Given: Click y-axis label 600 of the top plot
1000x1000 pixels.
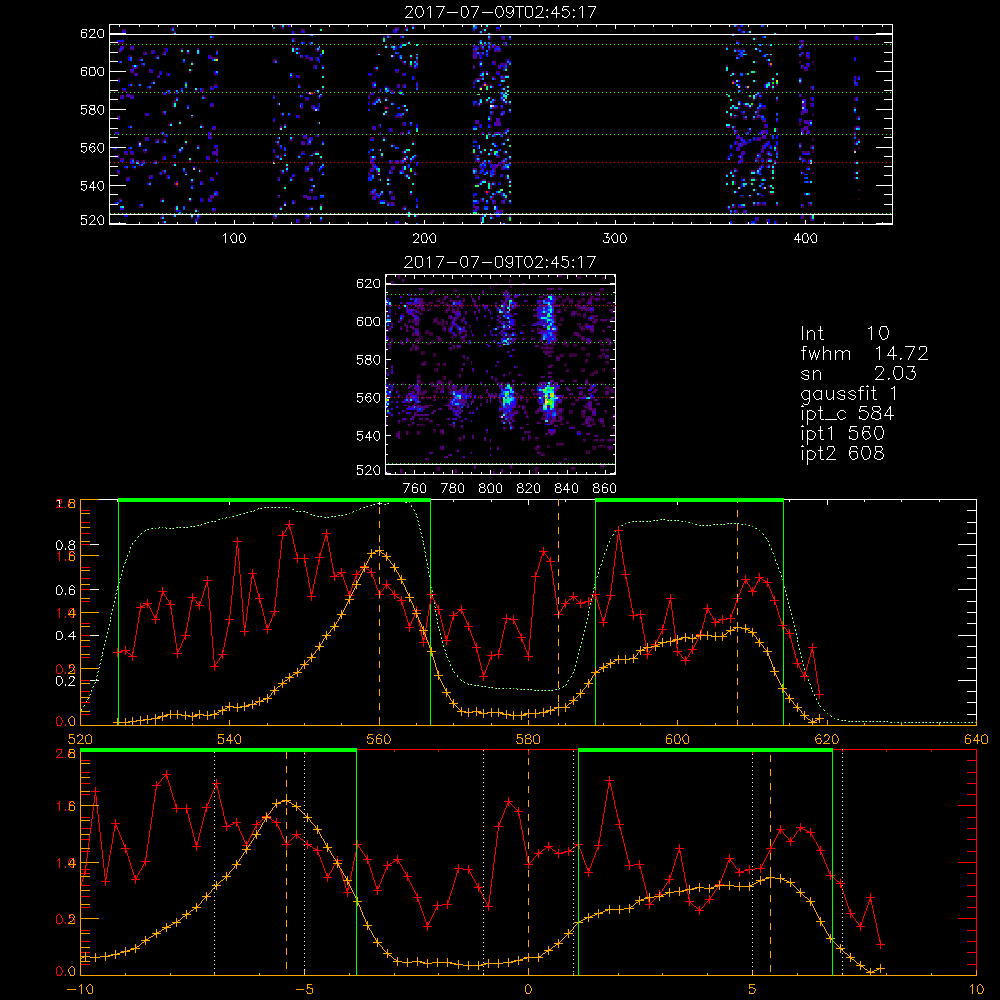Looking at the screenshot, I should tap(92, 71).
